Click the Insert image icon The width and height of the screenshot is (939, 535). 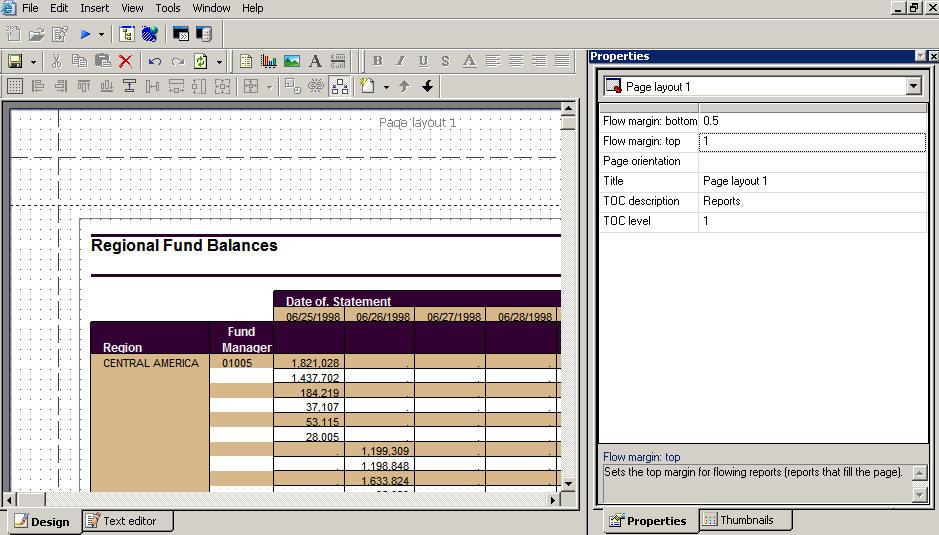[x=292, y=61]
